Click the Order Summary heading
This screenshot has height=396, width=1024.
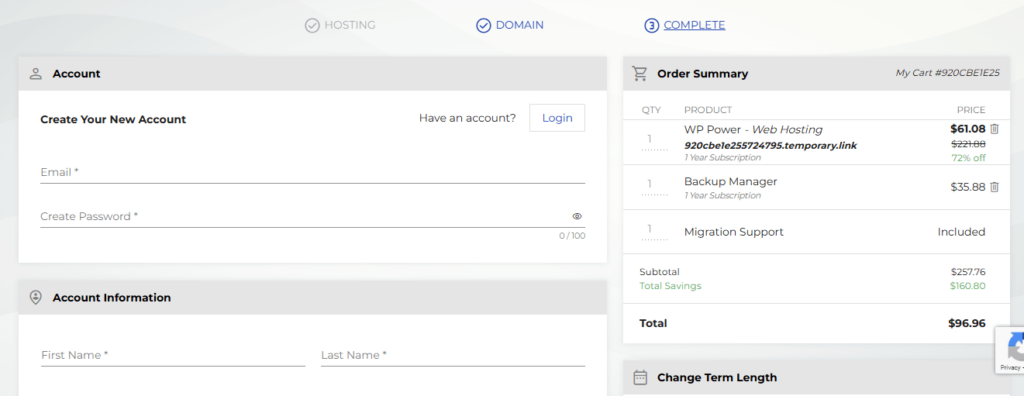[x=703, y=74]
